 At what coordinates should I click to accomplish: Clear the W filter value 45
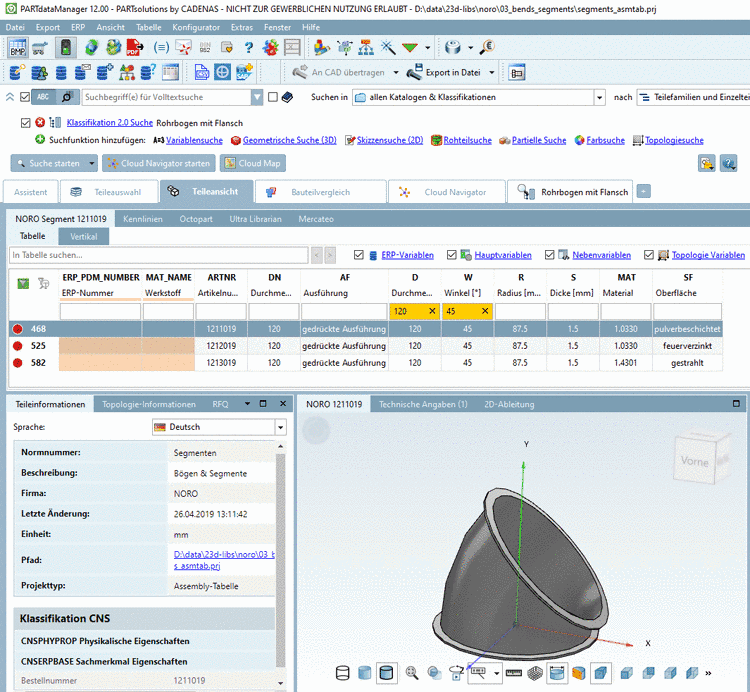coord(485,311)
